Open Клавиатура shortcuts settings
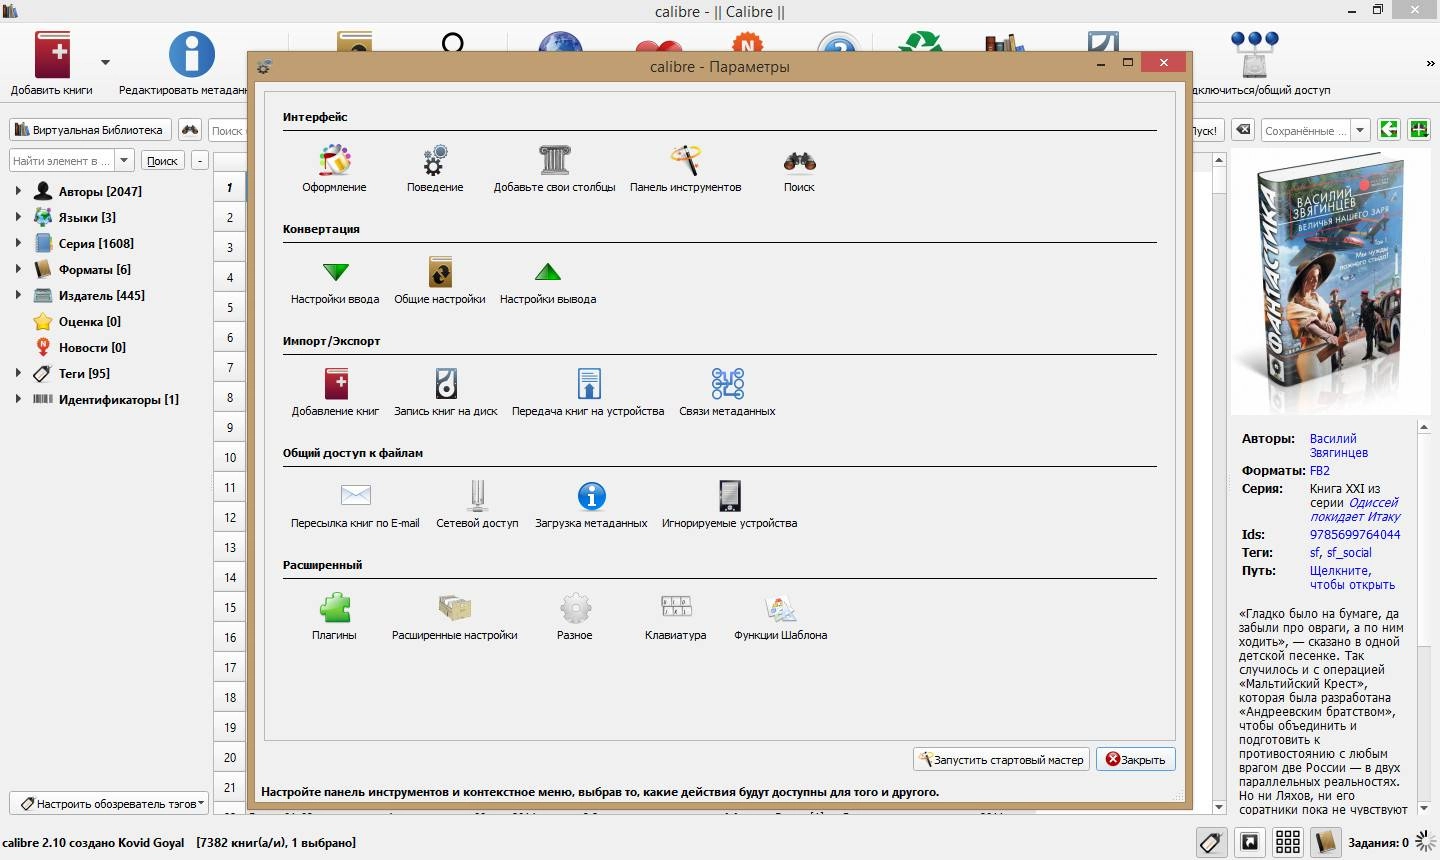 (x=676, y=617)
